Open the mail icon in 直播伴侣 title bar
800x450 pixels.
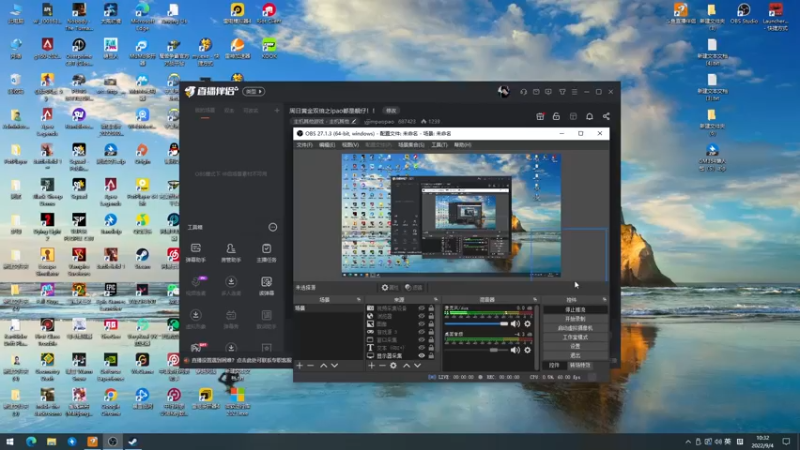[x=536, y=92]
